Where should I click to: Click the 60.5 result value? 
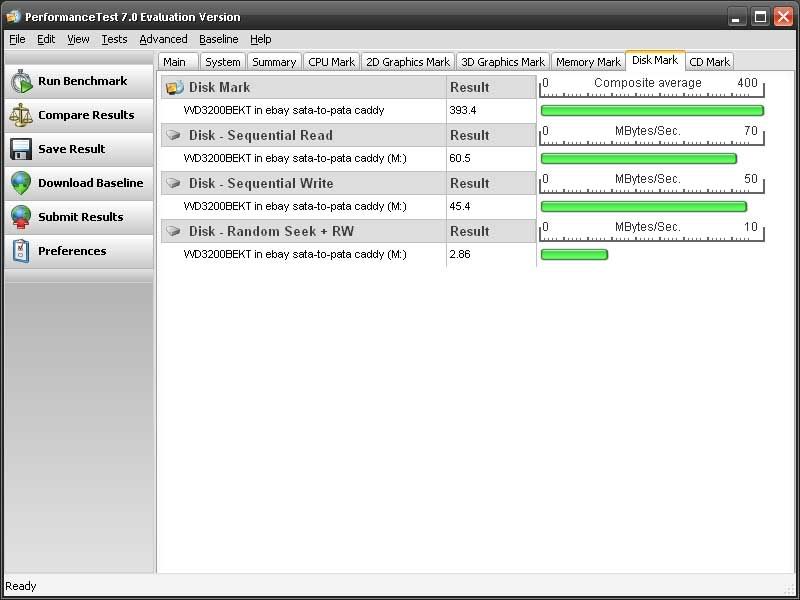click(x=460, y=158)
